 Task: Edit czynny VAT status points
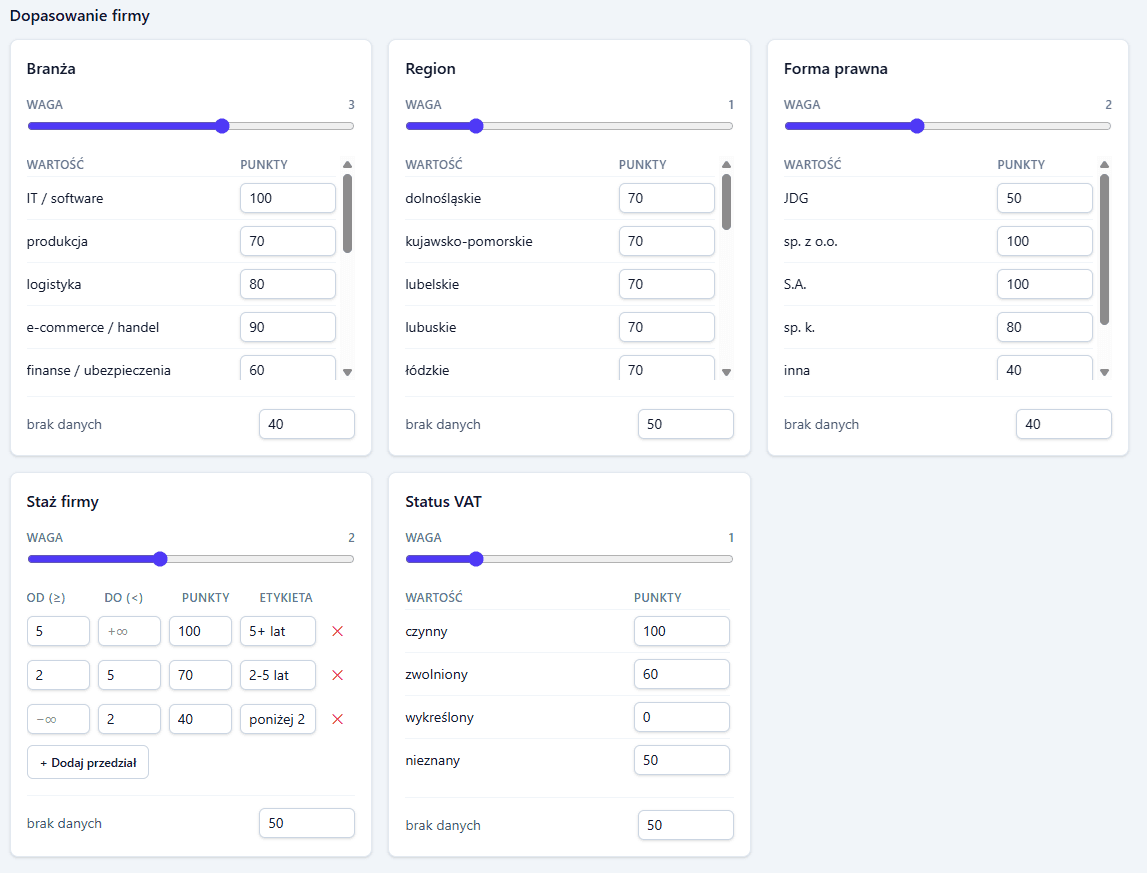[x=682, y=632]
